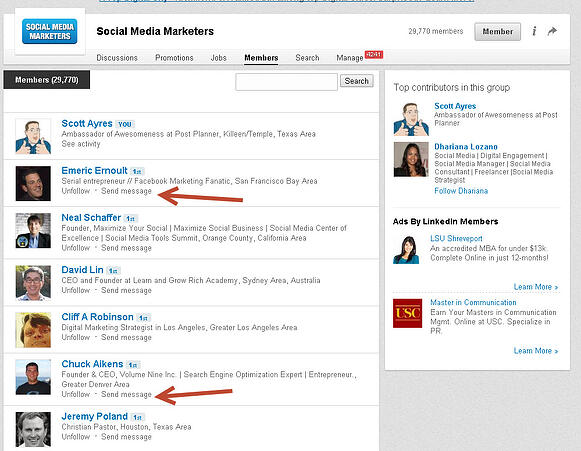Select the Members tab

coord(261,58)
